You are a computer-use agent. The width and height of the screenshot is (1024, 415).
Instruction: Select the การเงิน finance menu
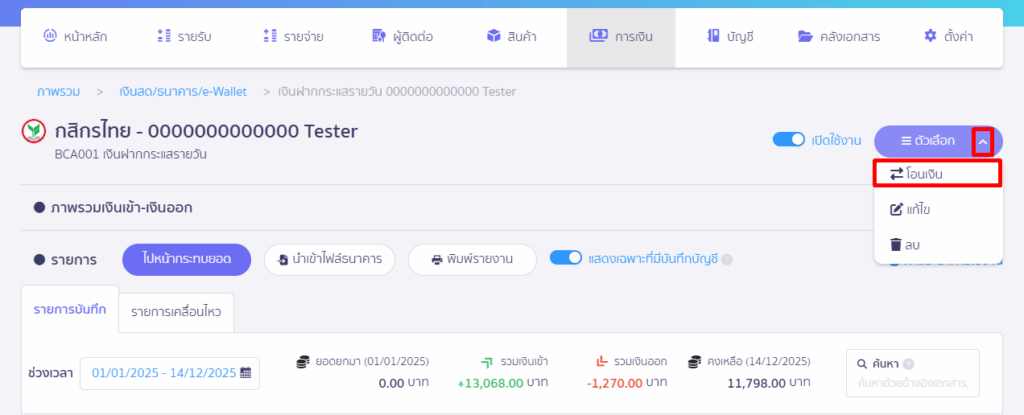pyautogui.click(x=620, y=37)
